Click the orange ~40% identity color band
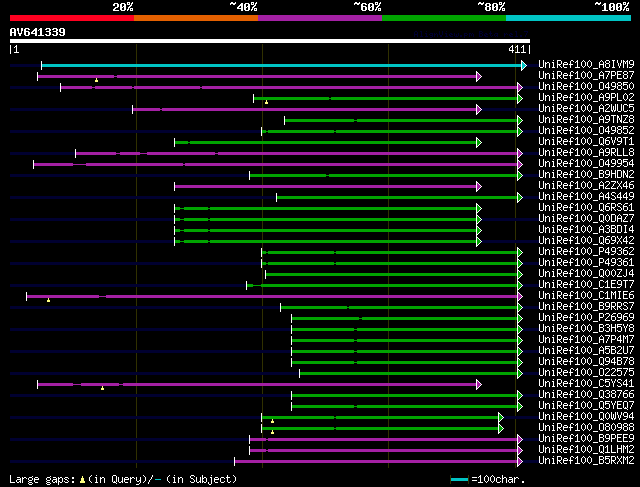The width and height of the screenshot is (640, 487). [196, 18]
